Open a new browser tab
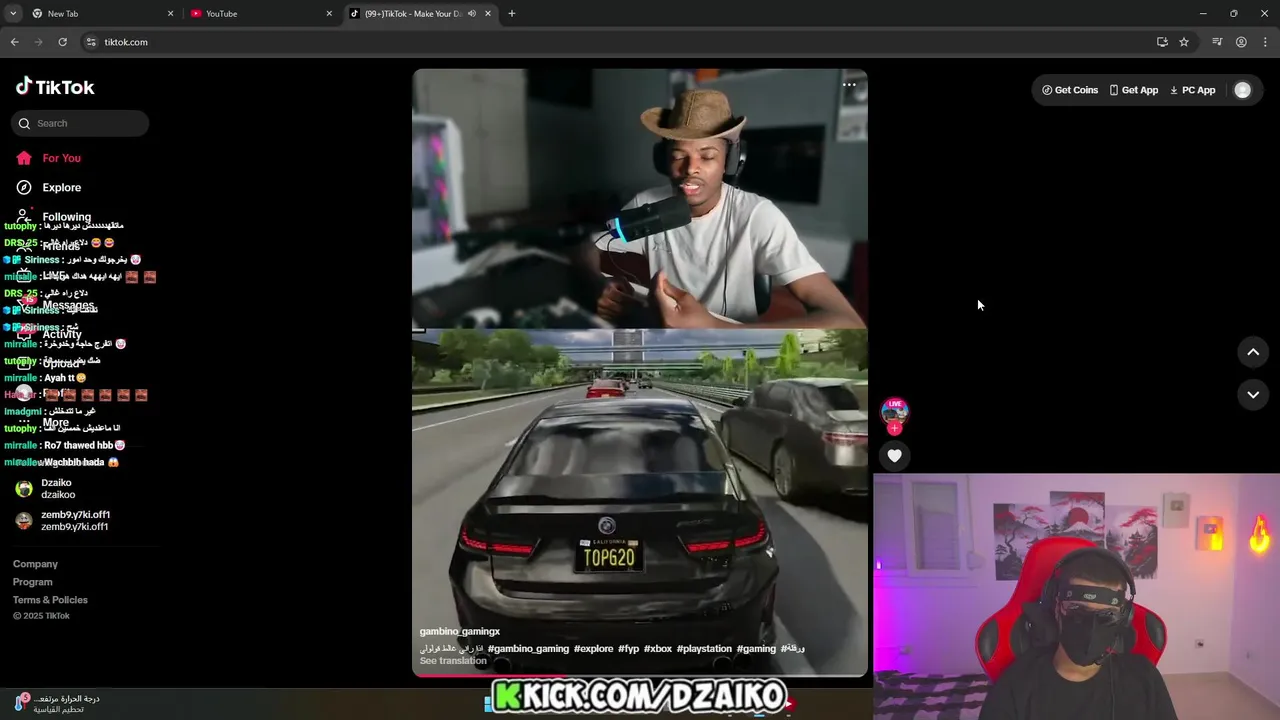The height and width of the screenshot is (720, 1280). pos(512,14)
